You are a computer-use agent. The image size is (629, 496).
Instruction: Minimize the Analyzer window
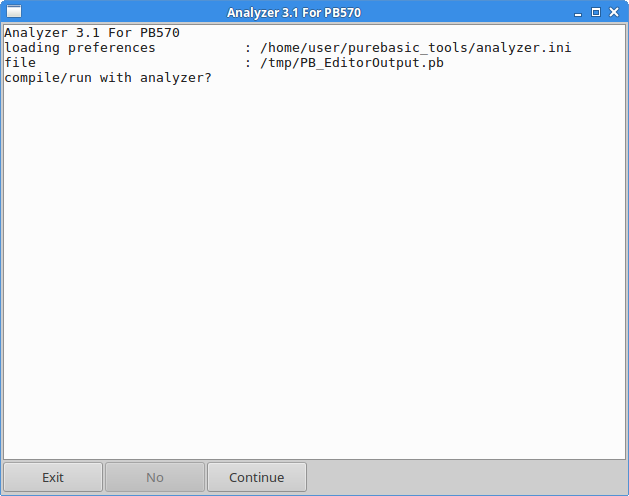578,12
